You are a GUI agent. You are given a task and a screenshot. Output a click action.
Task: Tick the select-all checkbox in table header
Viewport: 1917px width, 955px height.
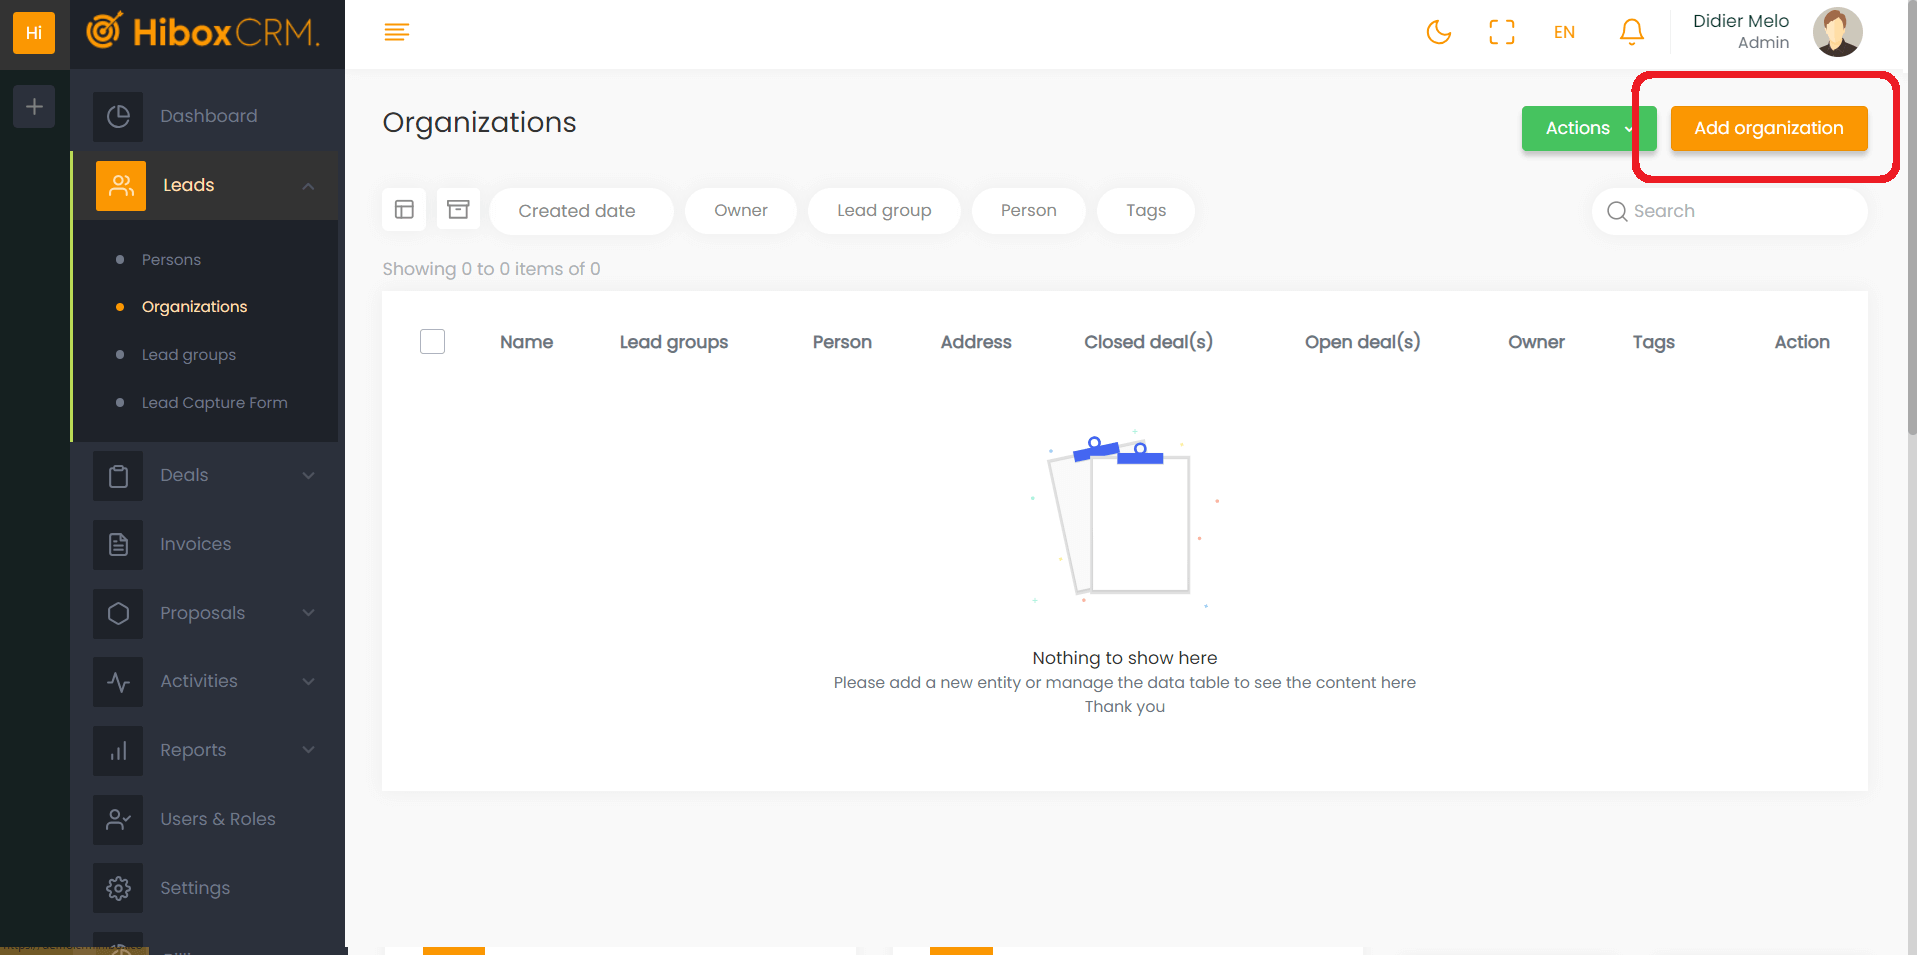[432, 342]
